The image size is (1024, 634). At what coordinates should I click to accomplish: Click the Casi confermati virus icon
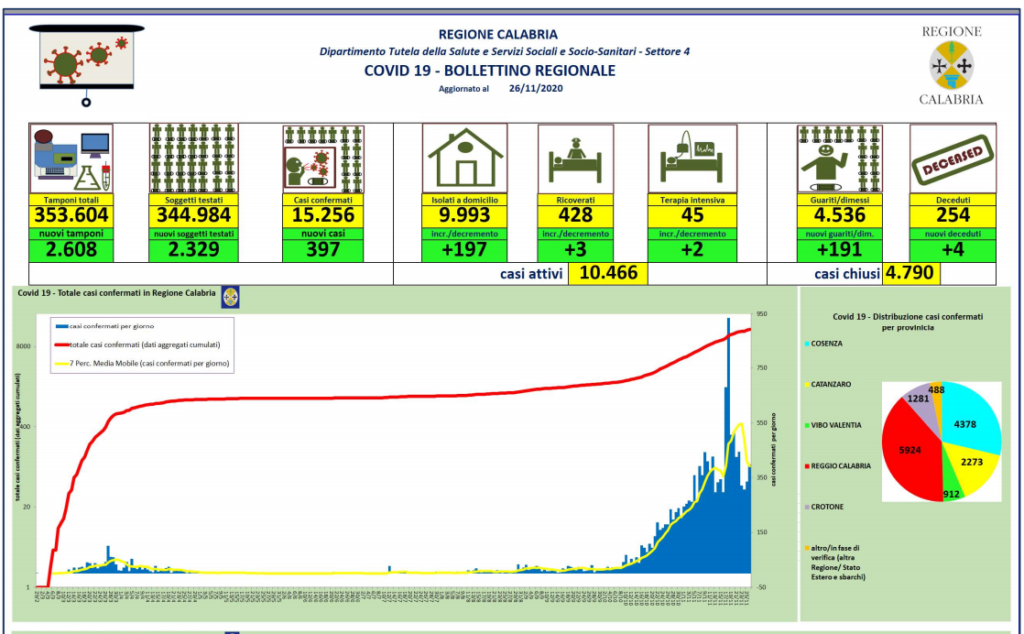point(322,158)
